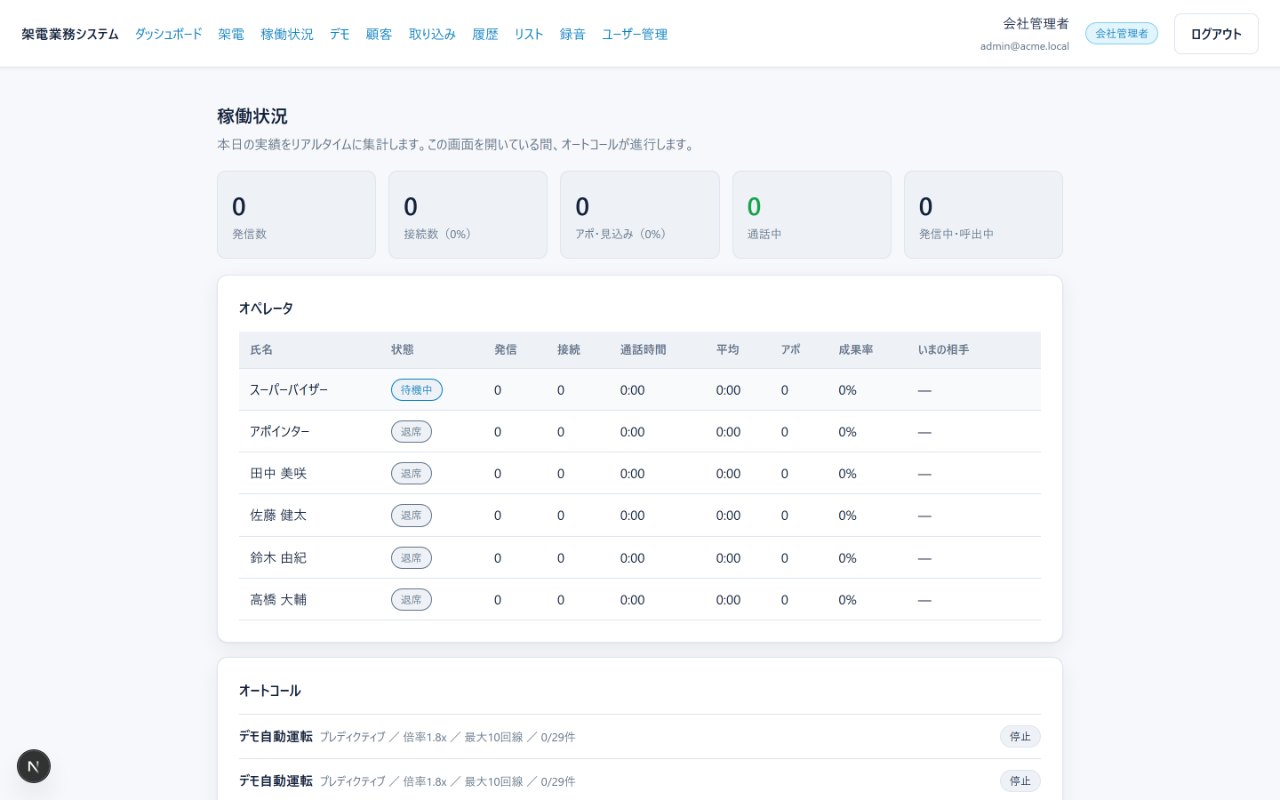Click the 会社管理者 role badge
The height and width of the screenshot is (800, 1280).
coord(1121,33)
